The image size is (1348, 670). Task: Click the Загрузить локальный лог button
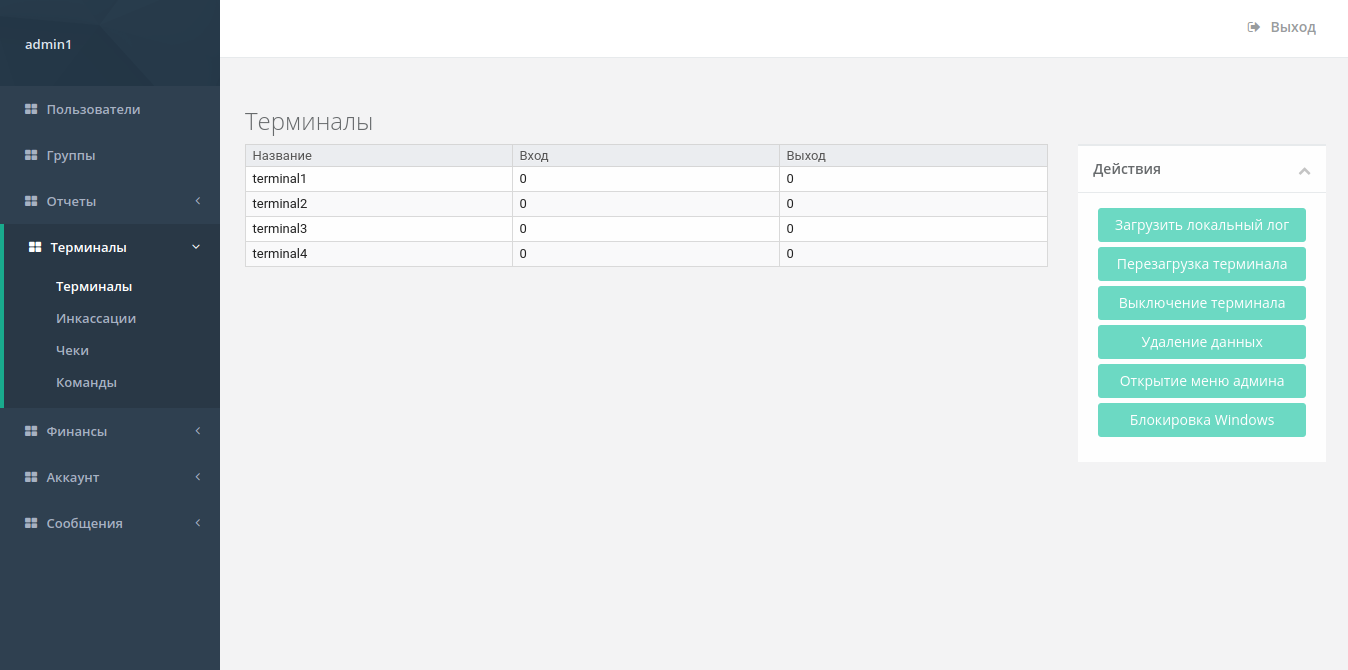pyautogui.click(x=1202, y=225)
